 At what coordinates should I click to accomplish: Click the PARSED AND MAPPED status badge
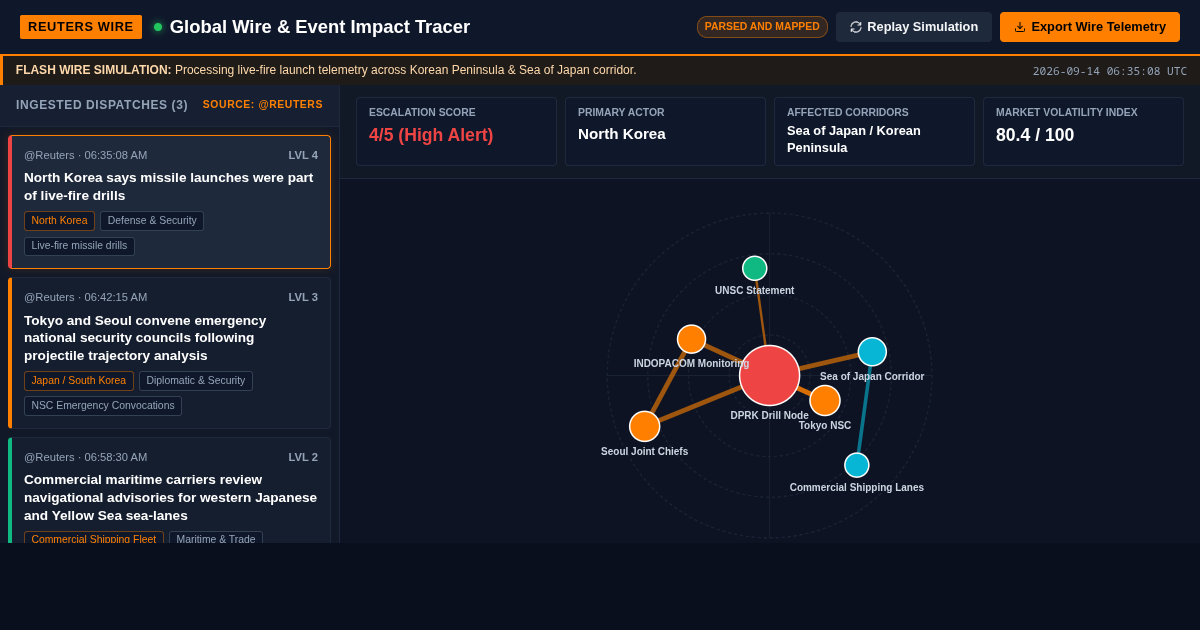(762, 27)
